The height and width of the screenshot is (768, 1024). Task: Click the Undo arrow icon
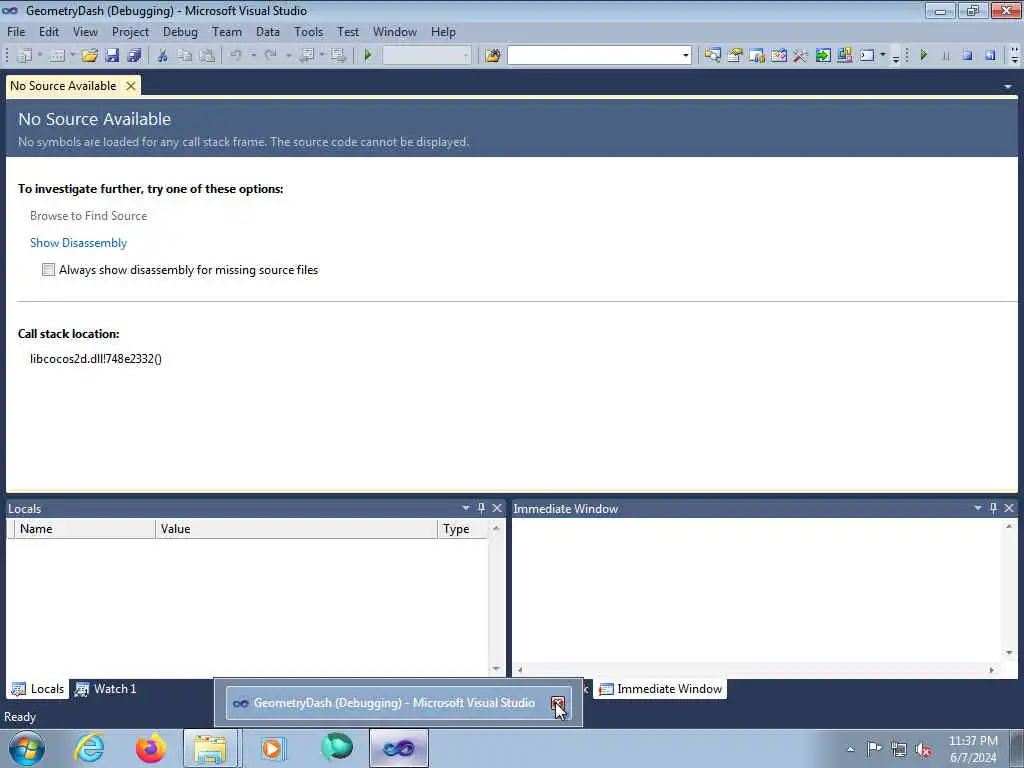(235, 56)
